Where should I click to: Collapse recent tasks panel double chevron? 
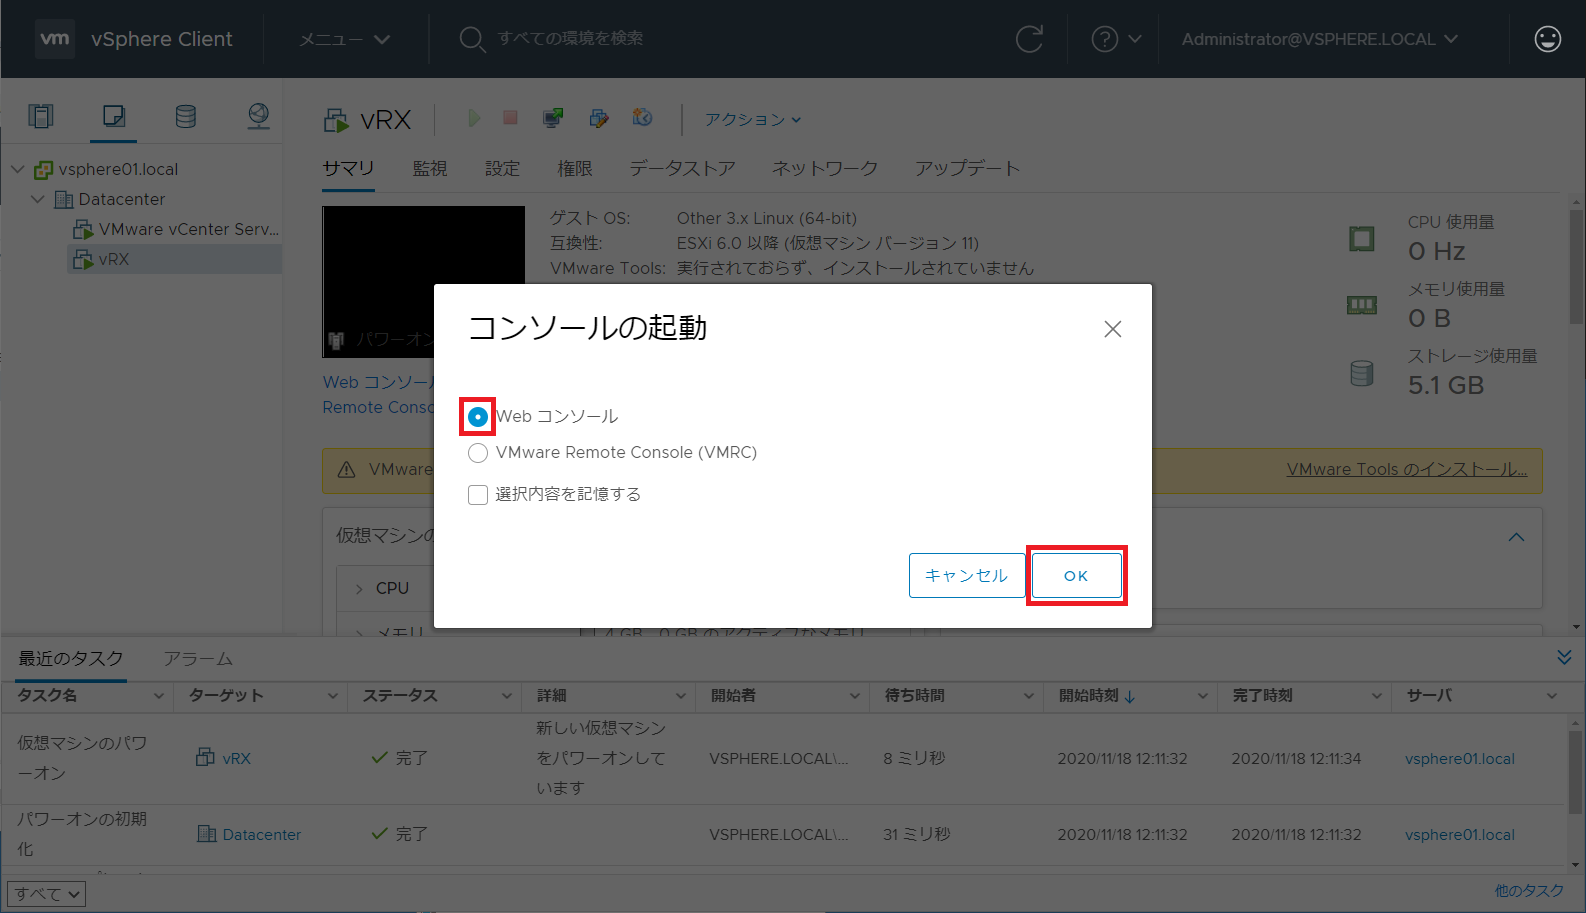click(1564, 657)
